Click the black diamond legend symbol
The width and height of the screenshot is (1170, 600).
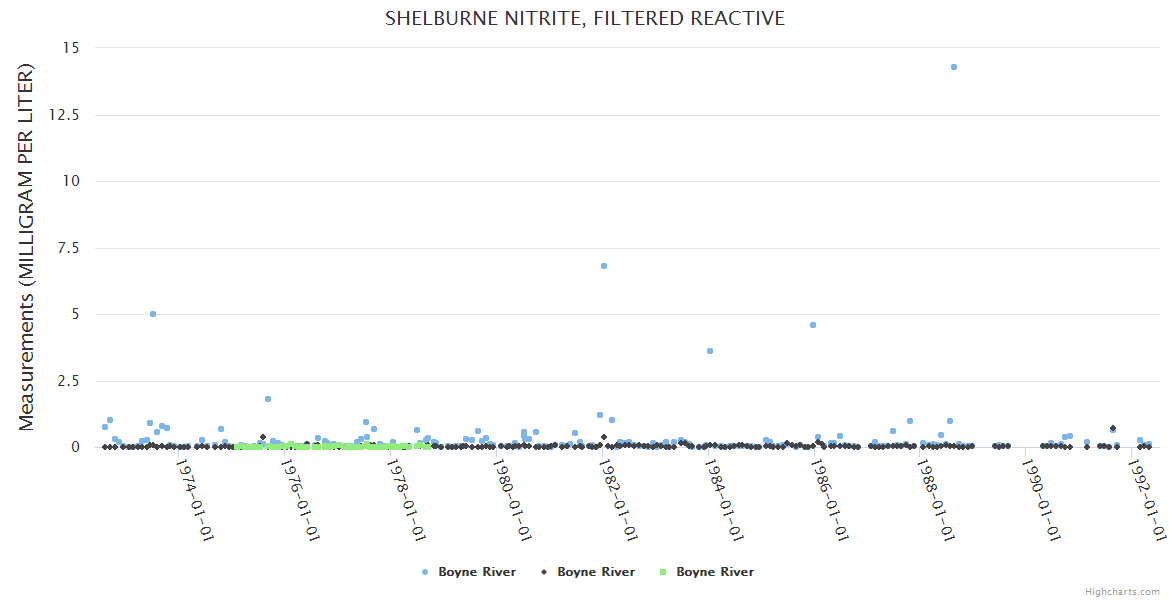pos(544,572)
